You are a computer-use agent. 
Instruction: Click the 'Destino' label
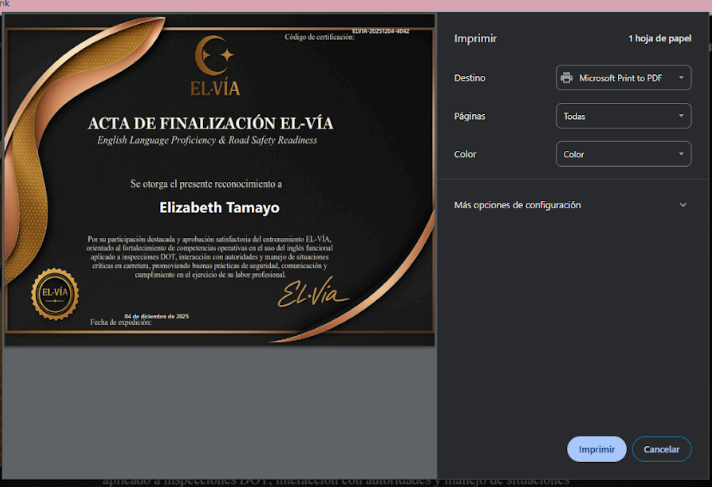[x=470, y=78]
